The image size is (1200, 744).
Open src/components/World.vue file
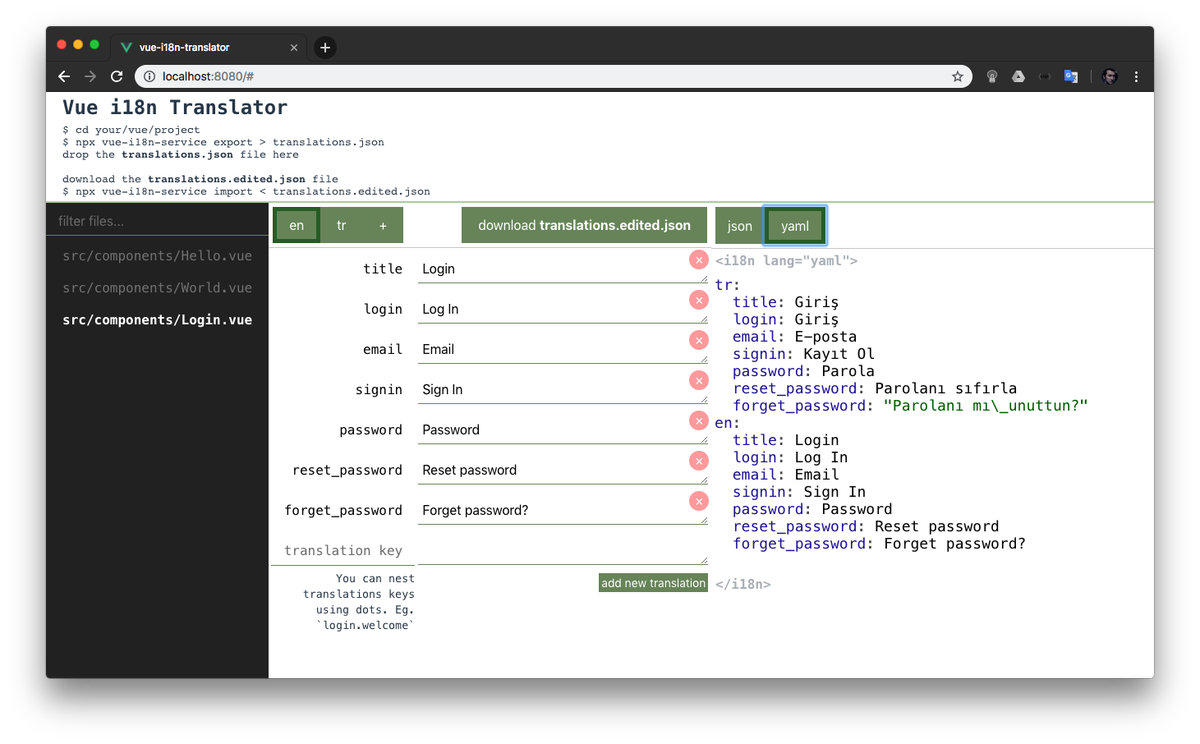tap(157, 288)
